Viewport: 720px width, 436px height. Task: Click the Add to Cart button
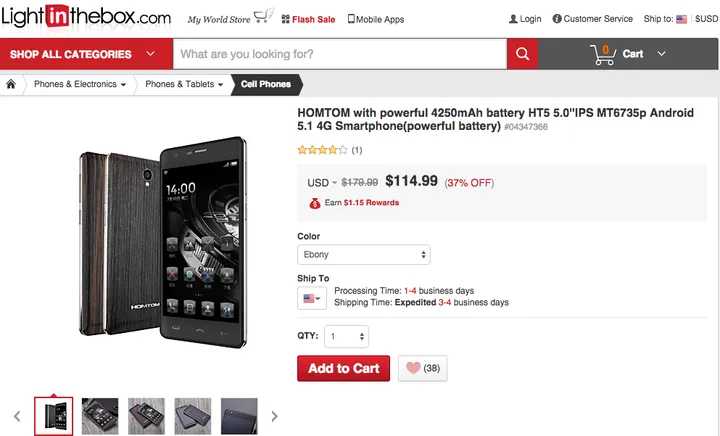point(343,368)
